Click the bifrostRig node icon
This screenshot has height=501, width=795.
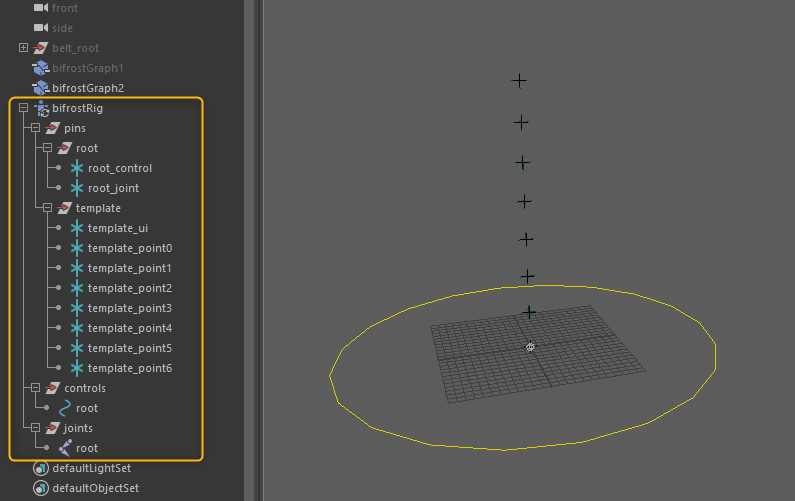41,108
